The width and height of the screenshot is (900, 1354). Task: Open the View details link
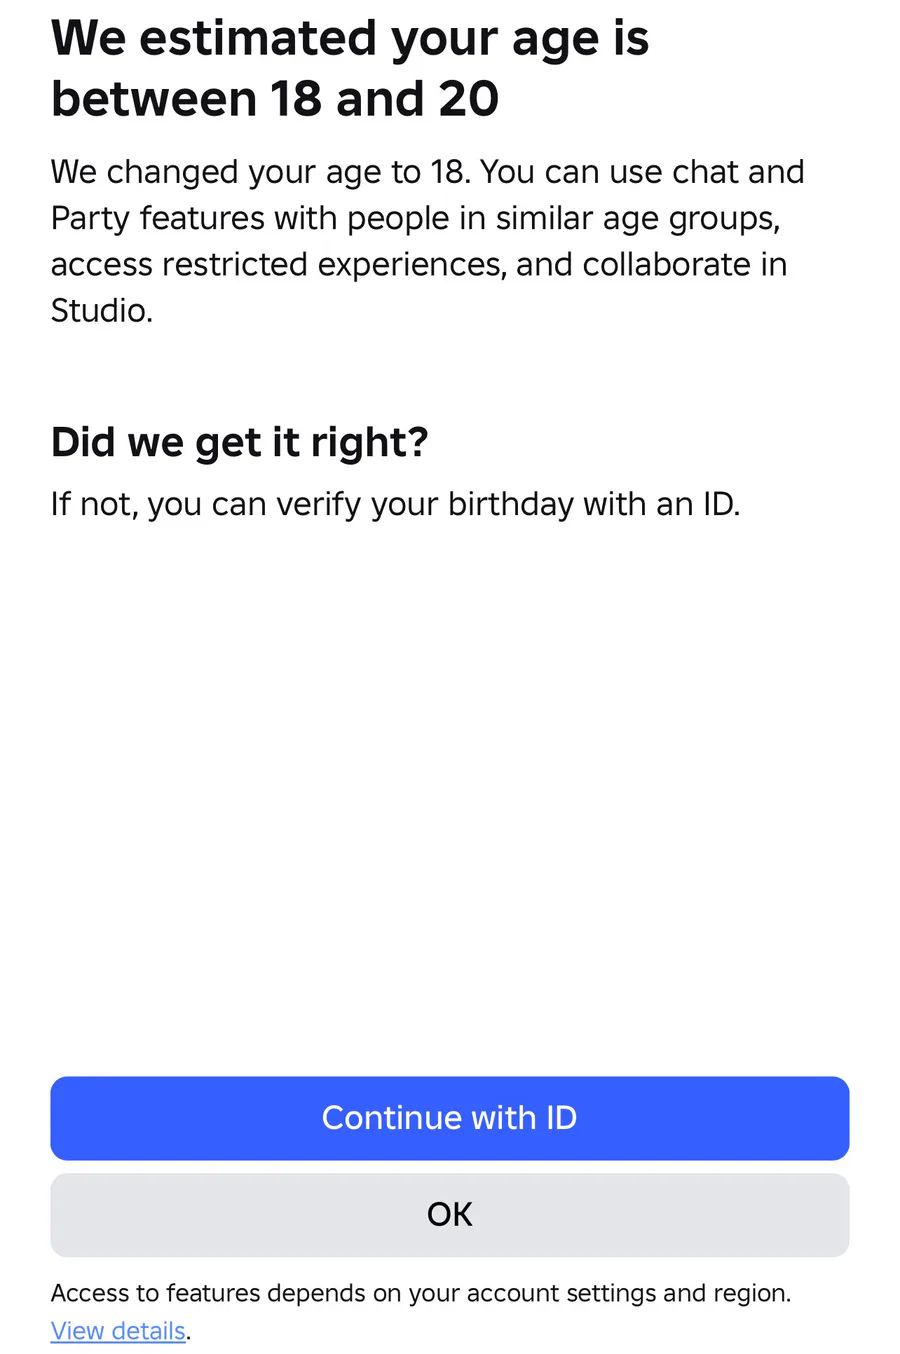pos(118,1331)
